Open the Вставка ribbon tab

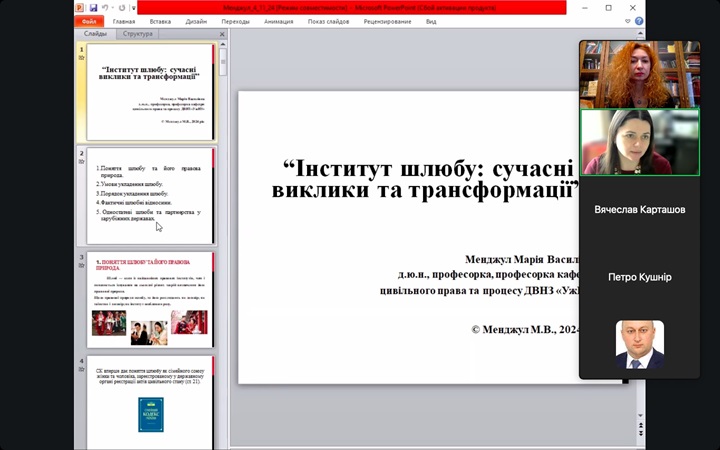point(160,21)
